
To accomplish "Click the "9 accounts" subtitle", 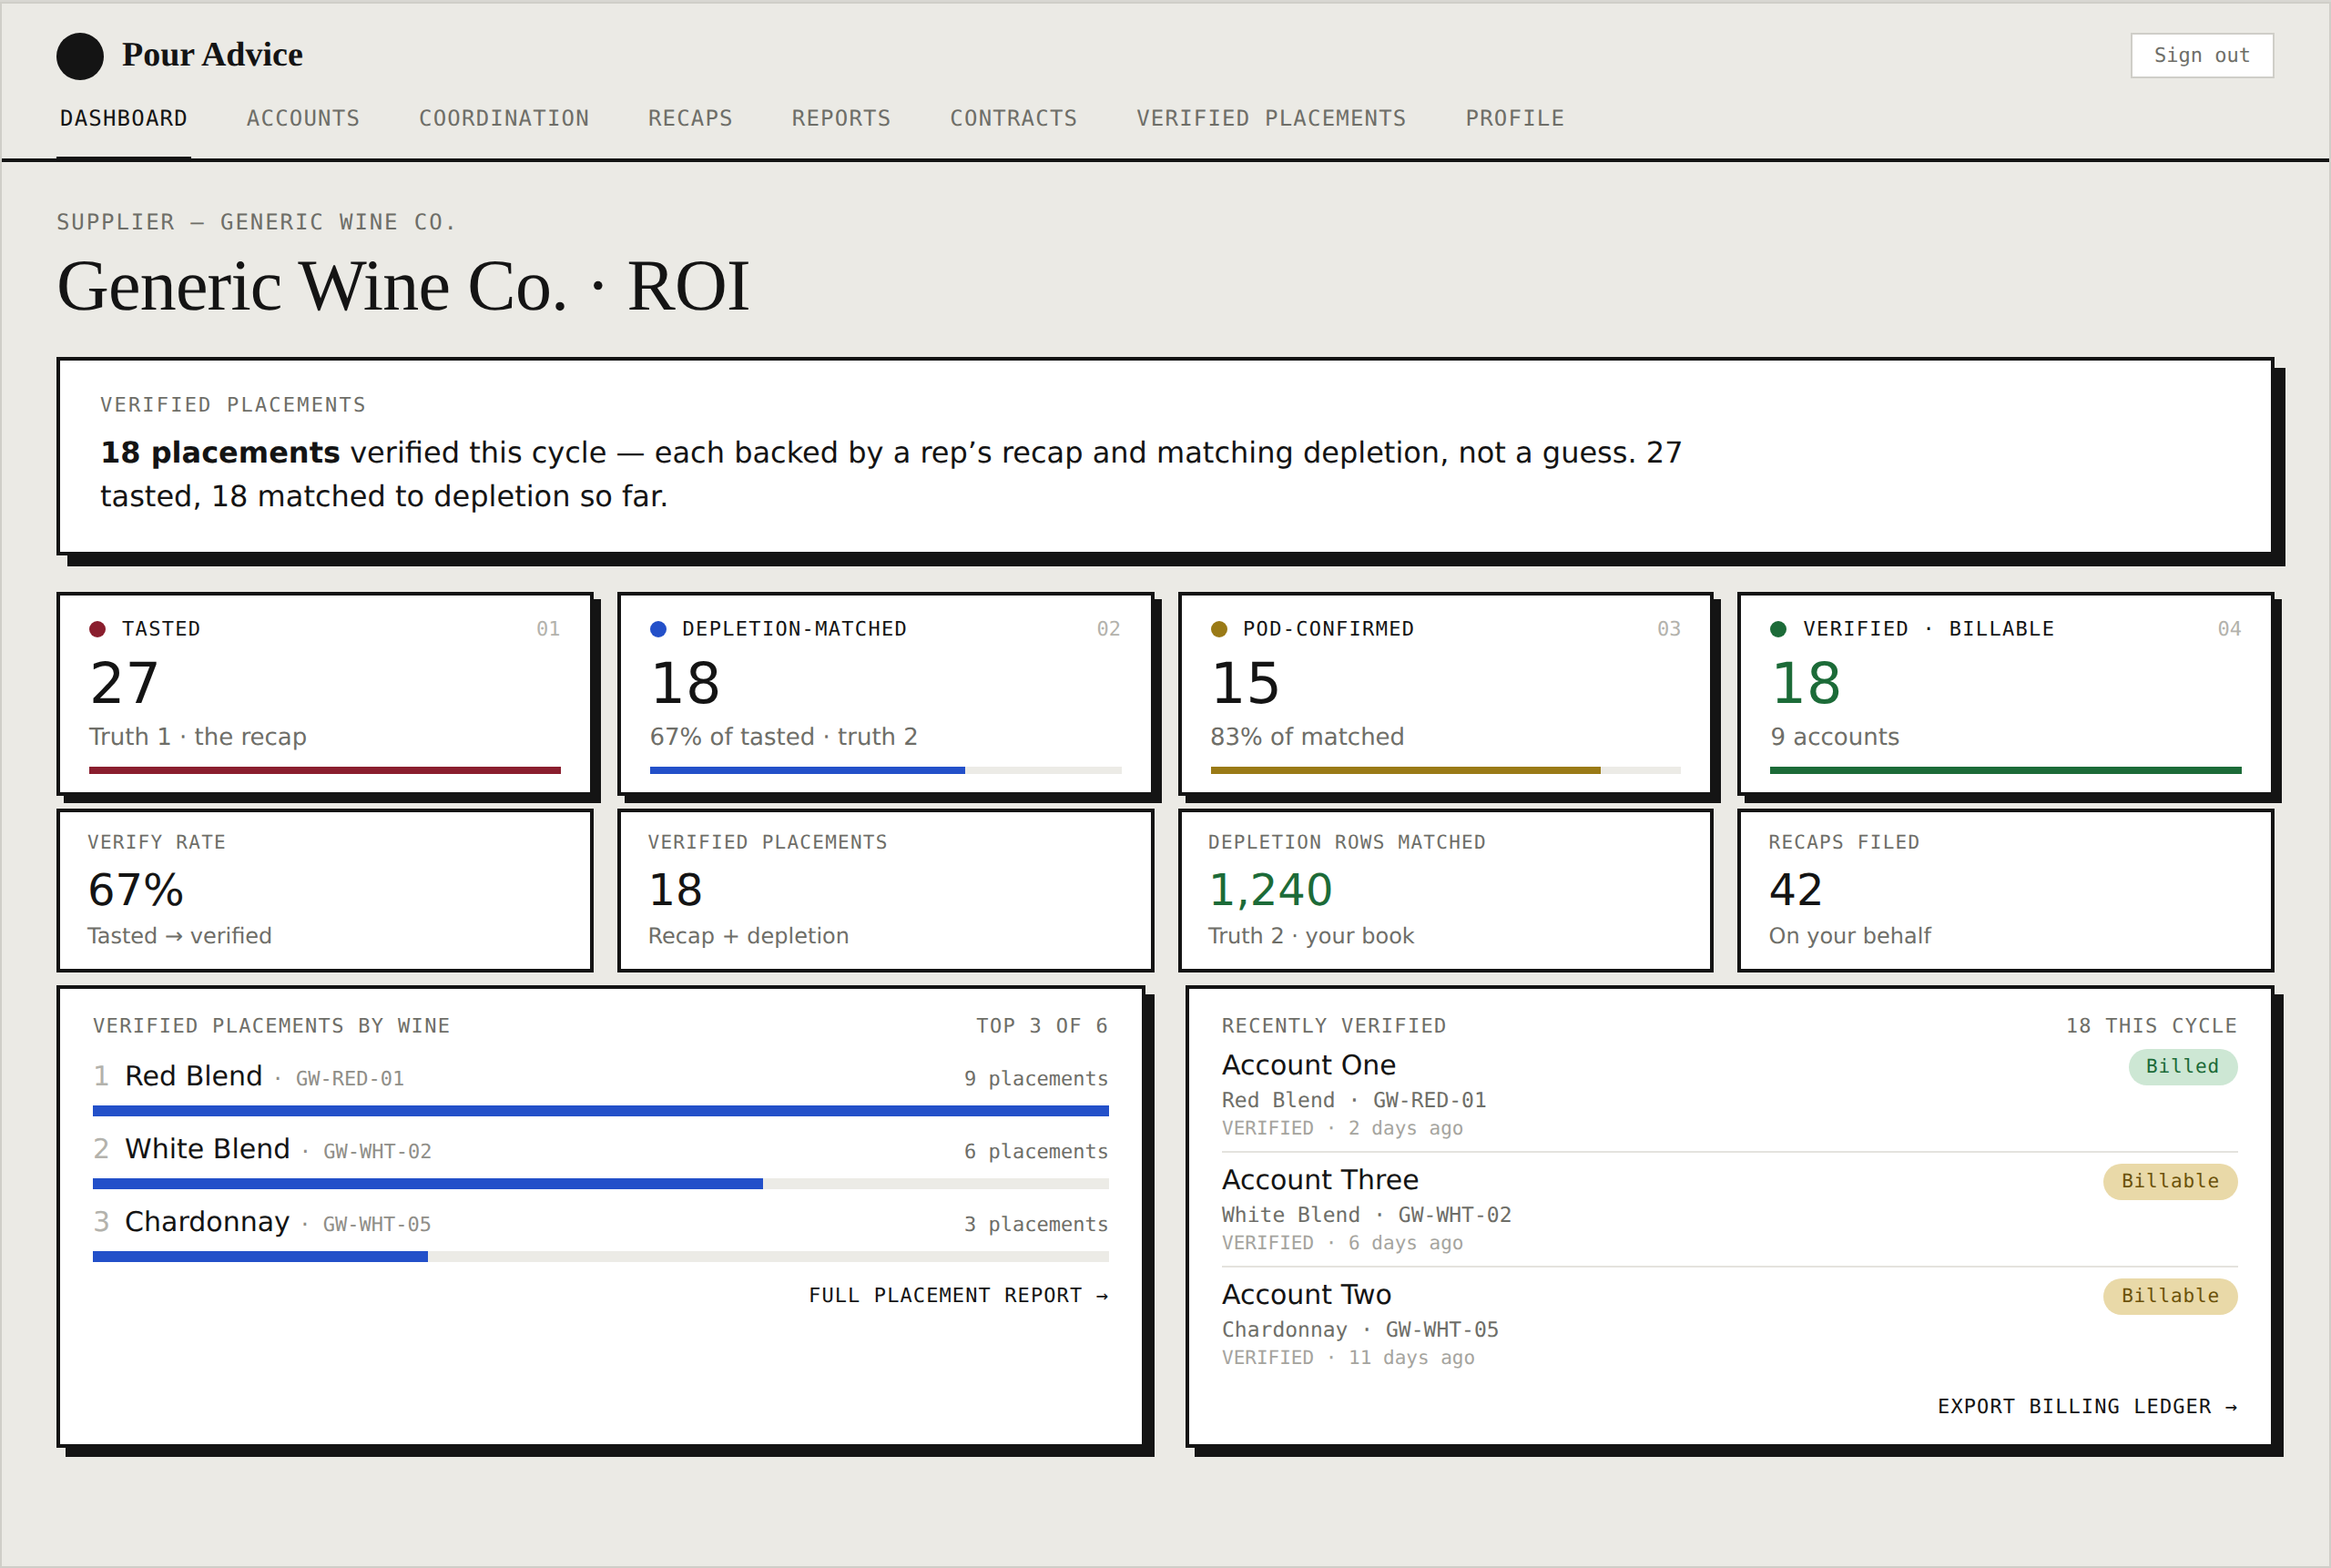I will click(x=1835, y=737).
